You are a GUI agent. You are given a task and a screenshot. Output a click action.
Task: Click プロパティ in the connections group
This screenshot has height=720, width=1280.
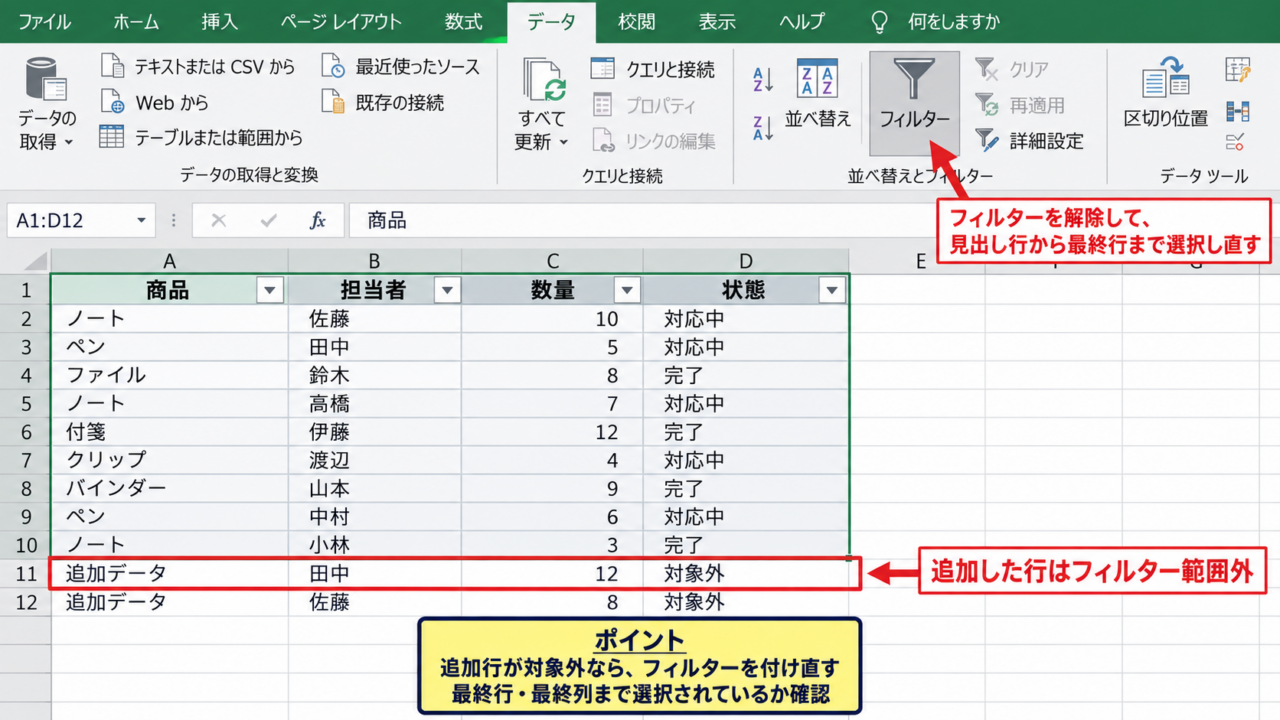[644, 105]
